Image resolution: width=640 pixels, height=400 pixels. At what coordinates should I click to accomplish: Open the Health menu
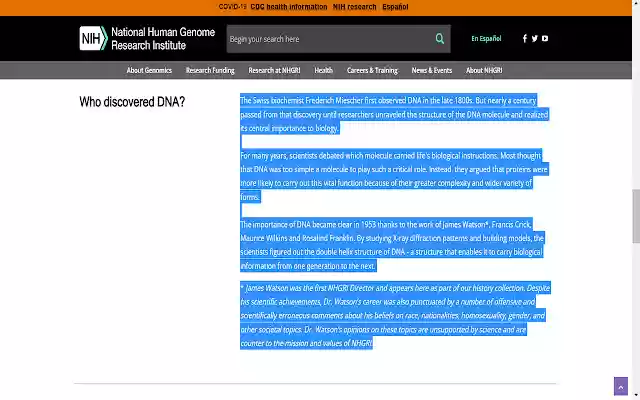pyautogui.click(x=324, y=70)
